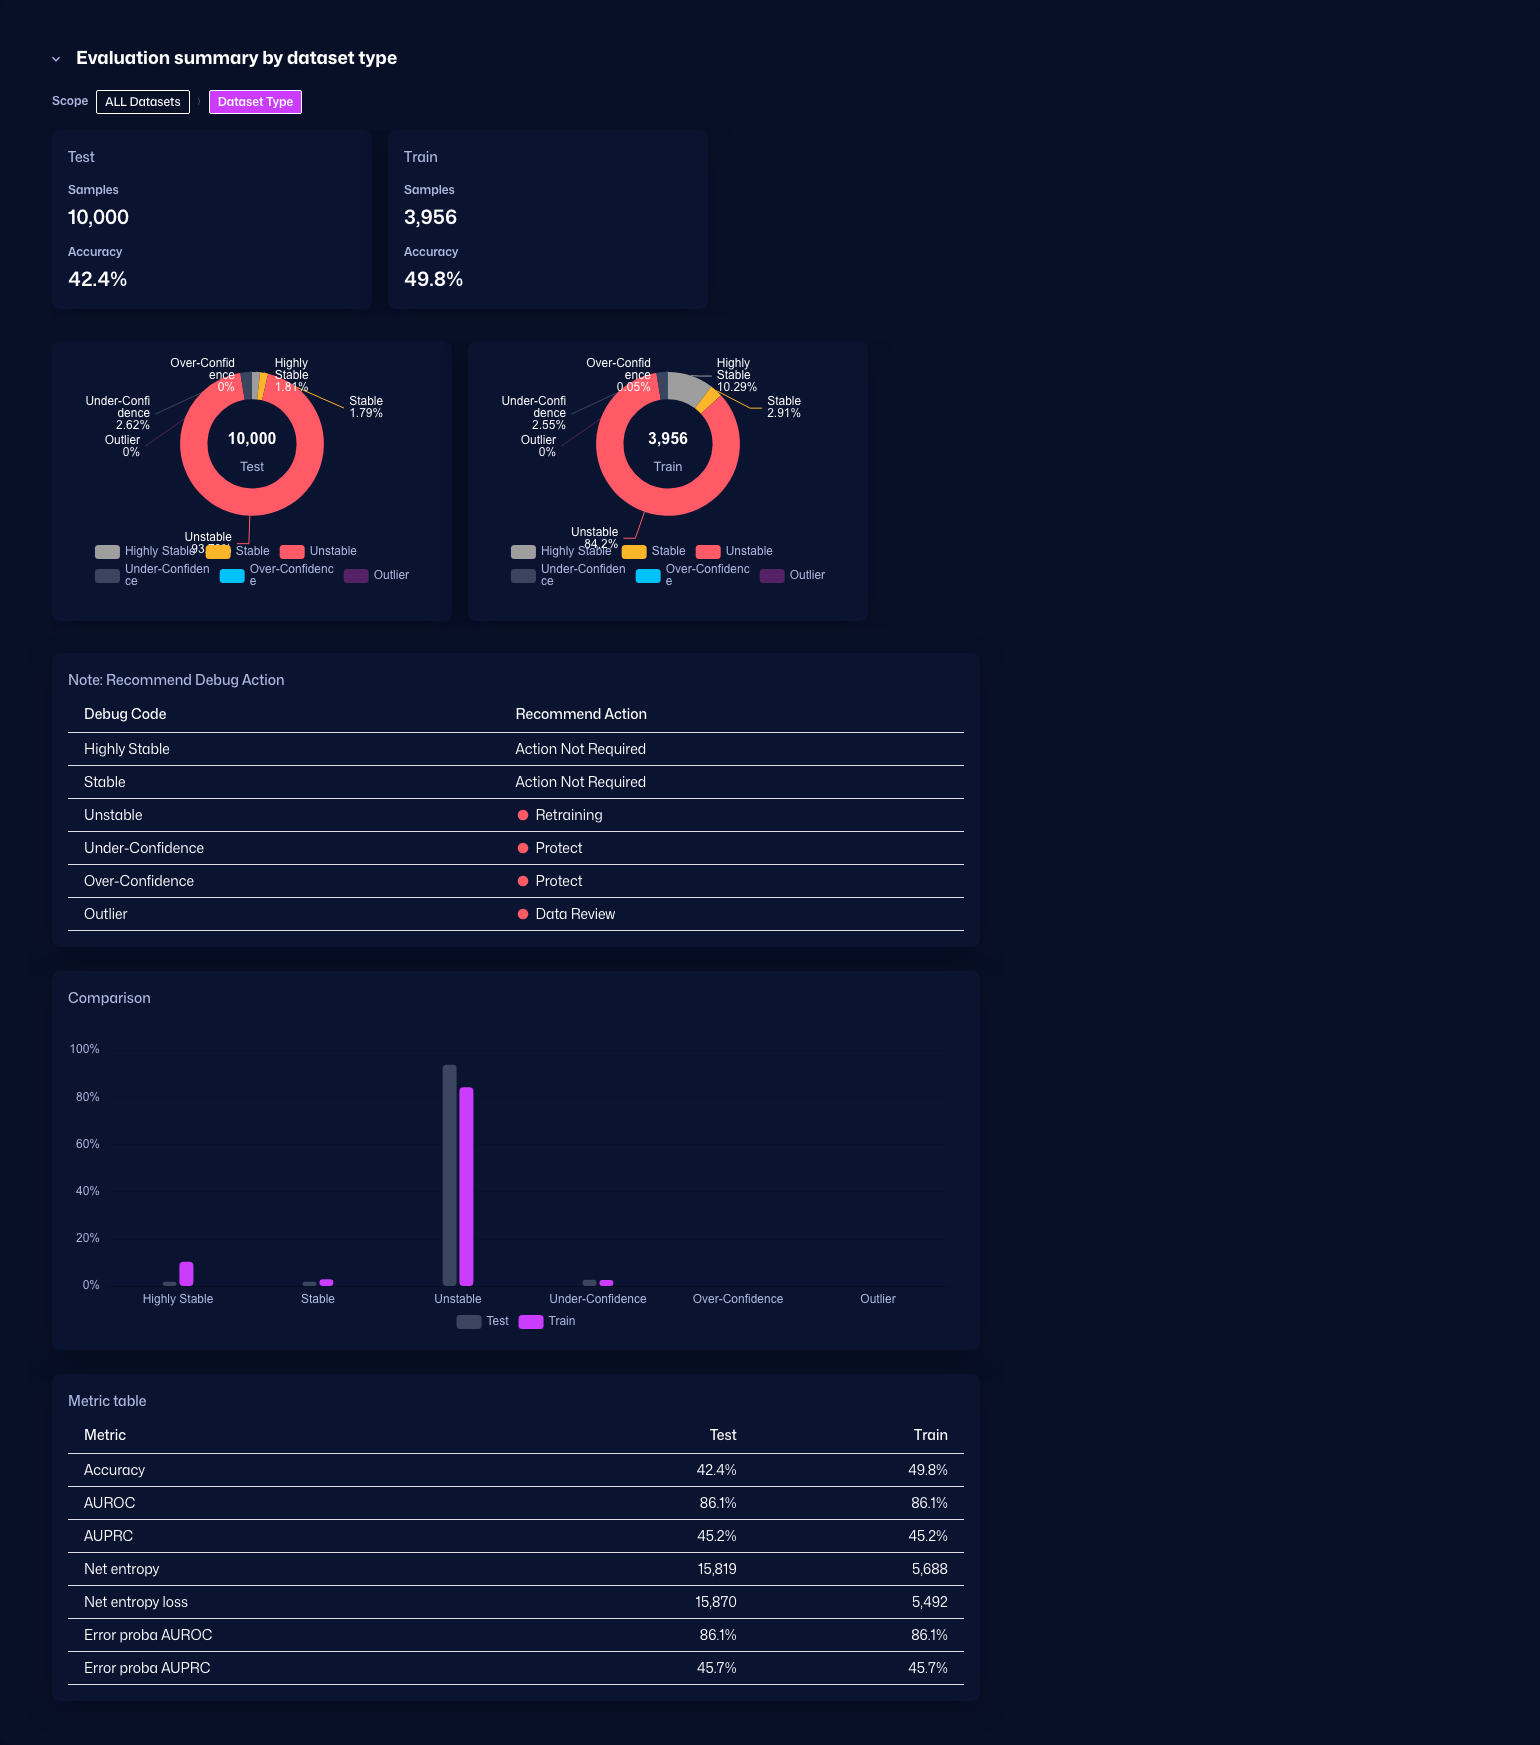Click Highly Stable legend swatch in Test donut
Image resolution: width=1540 pixels, height=1745 pixels.
coord(107,552)
